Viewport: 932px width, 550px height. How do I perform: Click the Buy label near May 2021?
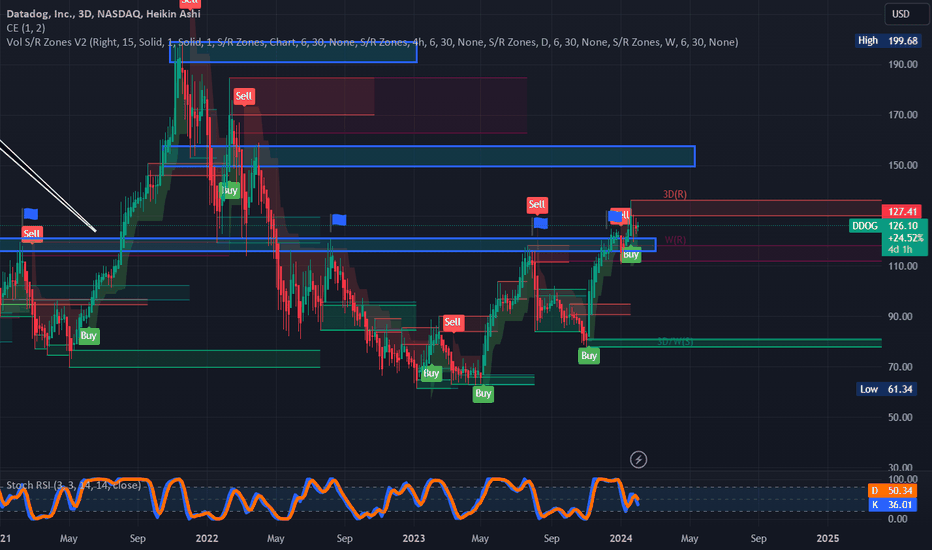coord(89,336)
